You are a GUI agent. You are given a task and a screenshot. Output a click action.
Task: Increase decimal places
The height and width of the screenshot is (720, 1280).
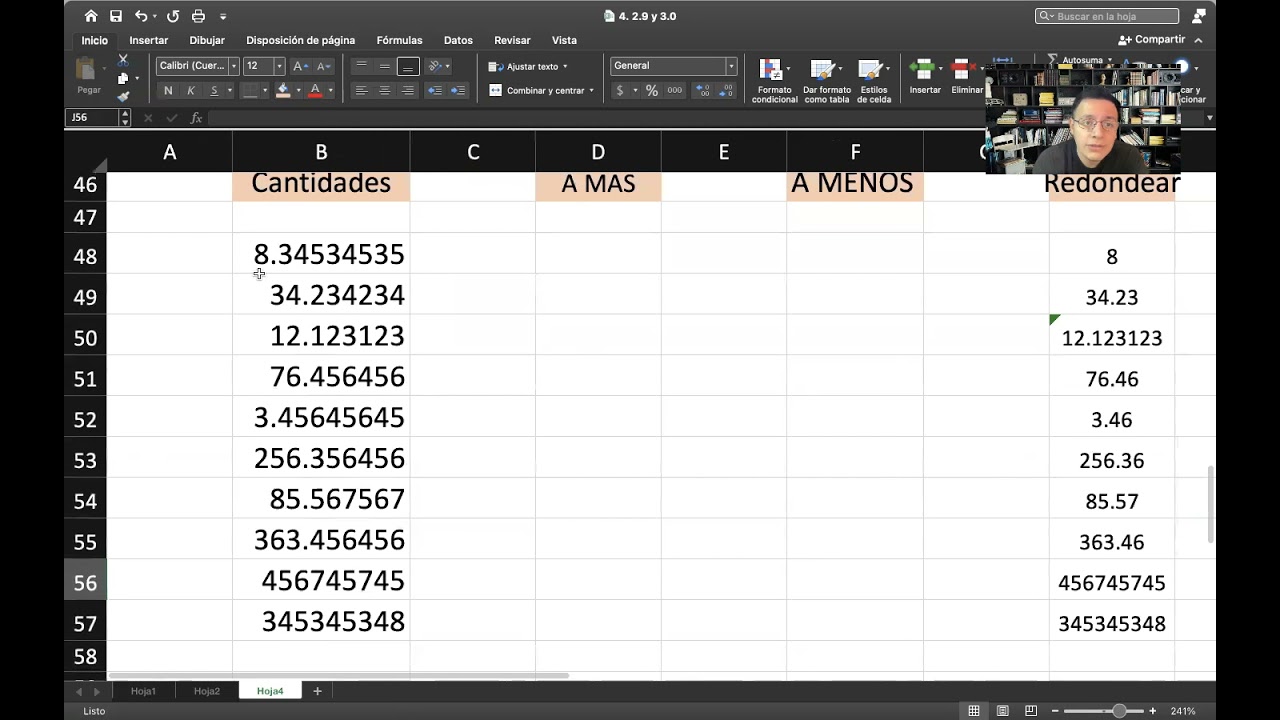click(x=703, y=91)
